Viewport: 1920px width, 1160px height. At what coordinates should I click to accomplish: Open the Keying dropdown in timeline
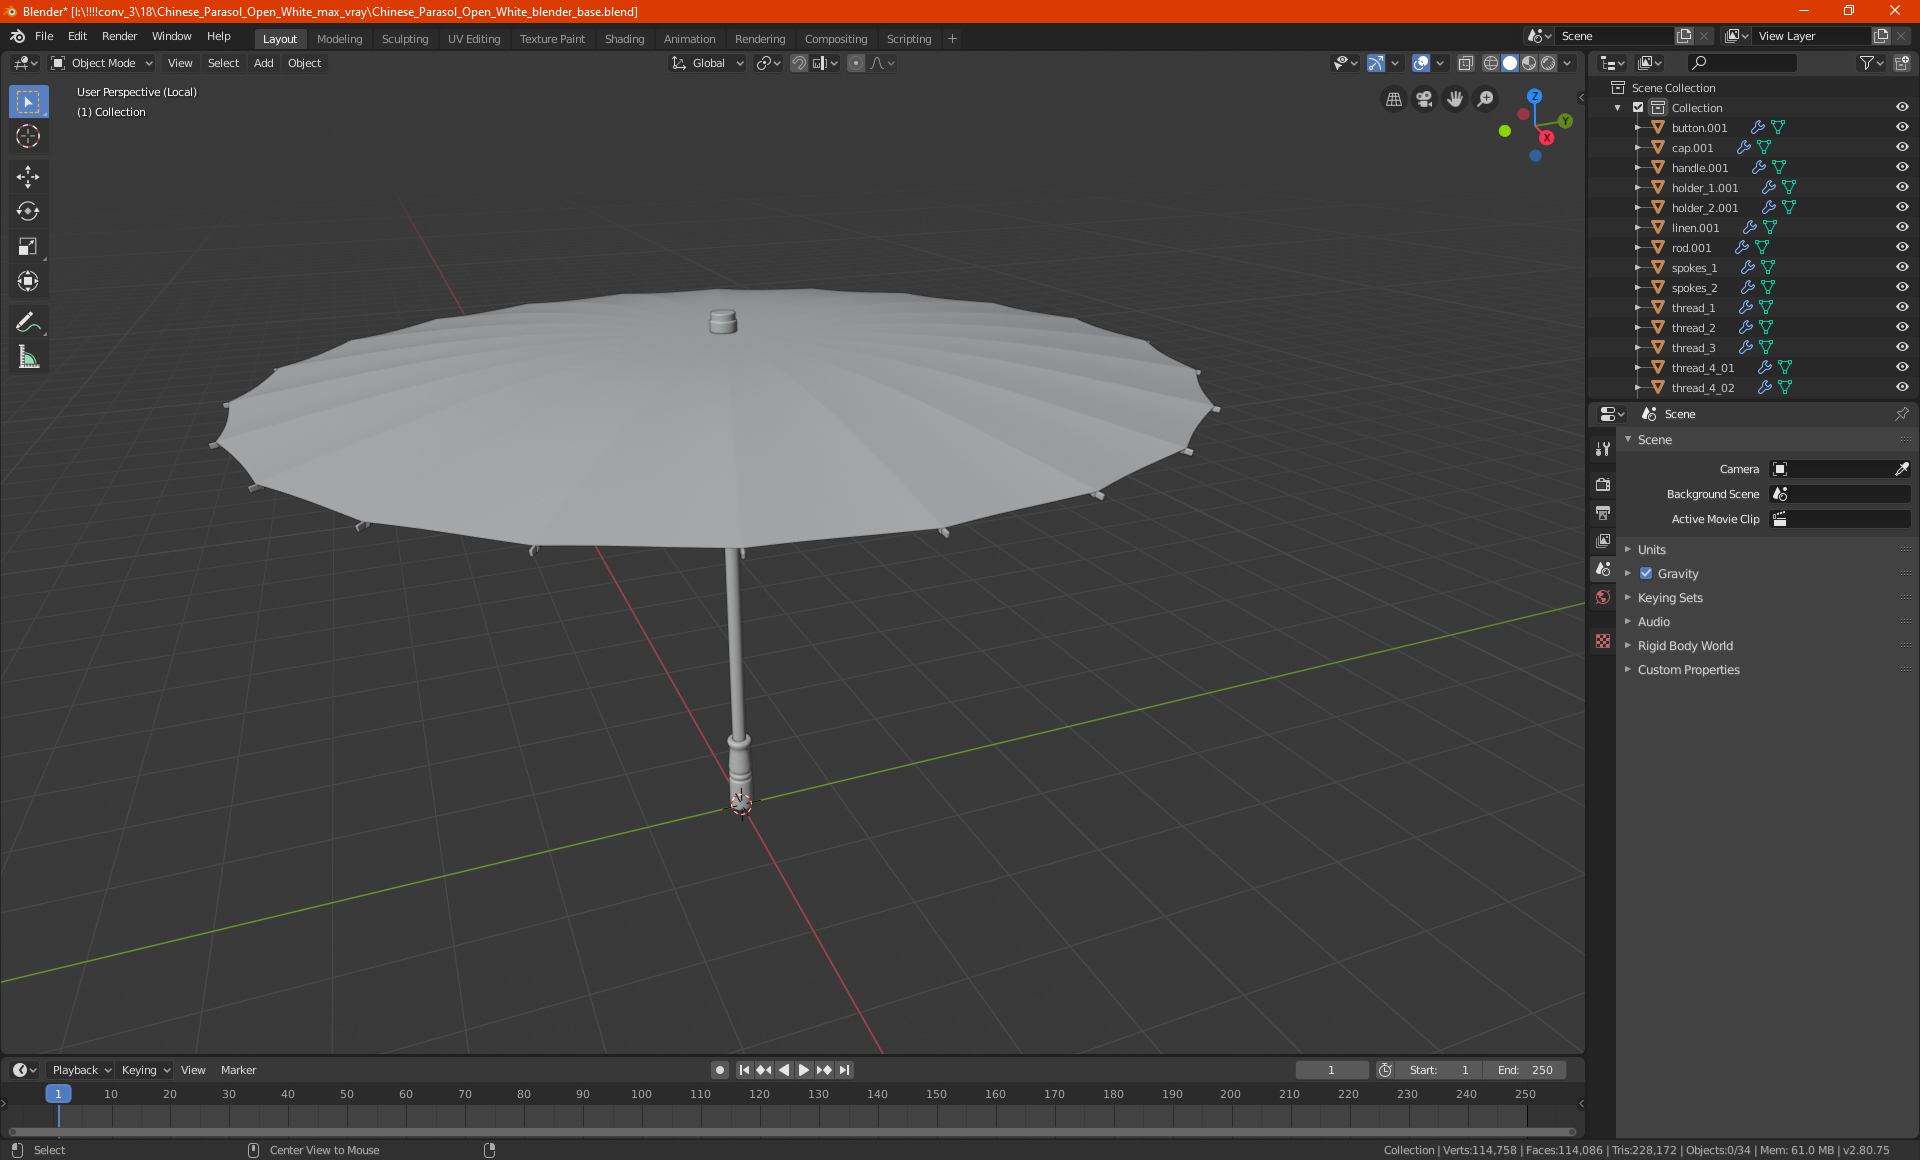click(145, 1070)
